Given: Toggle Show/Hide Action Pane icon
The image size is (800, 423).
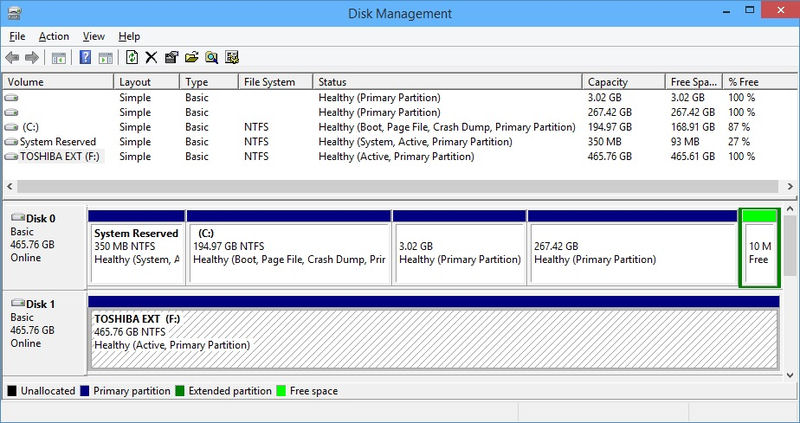Looking at the screenshot, I should [106, 58].
